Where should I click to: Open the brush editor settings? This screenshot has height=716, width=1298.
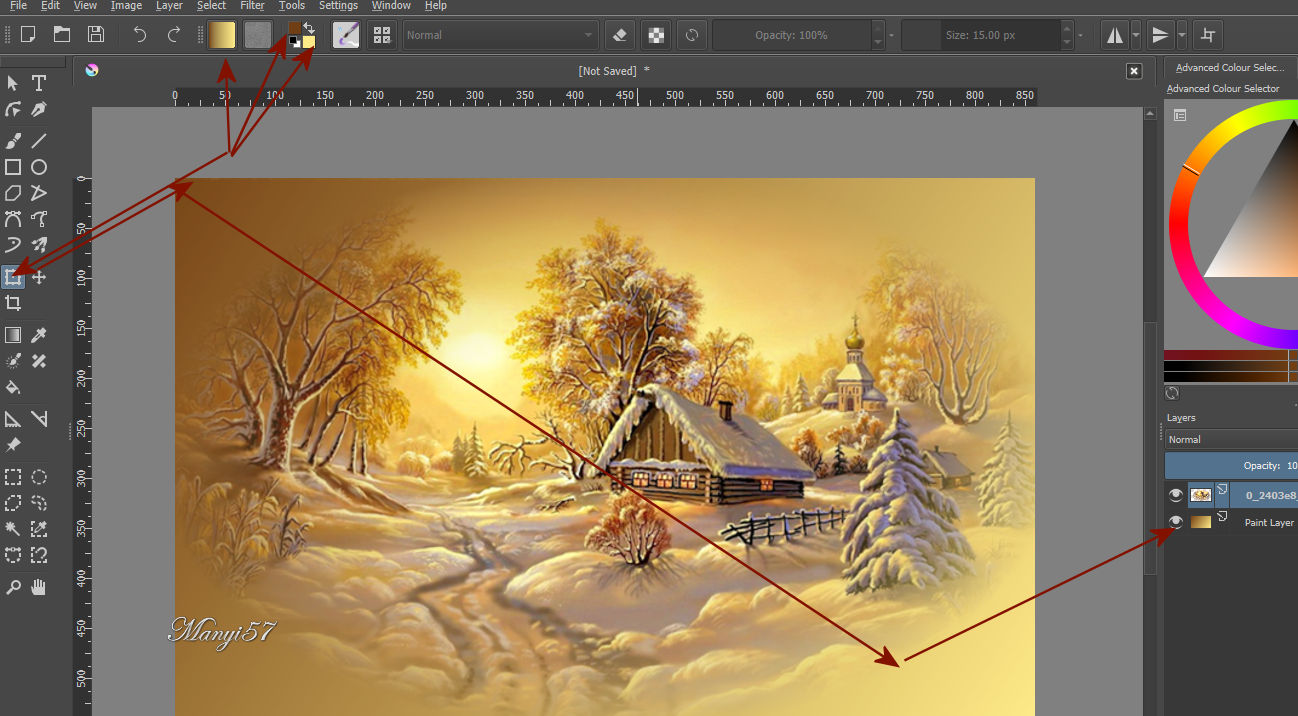point(346,35)
